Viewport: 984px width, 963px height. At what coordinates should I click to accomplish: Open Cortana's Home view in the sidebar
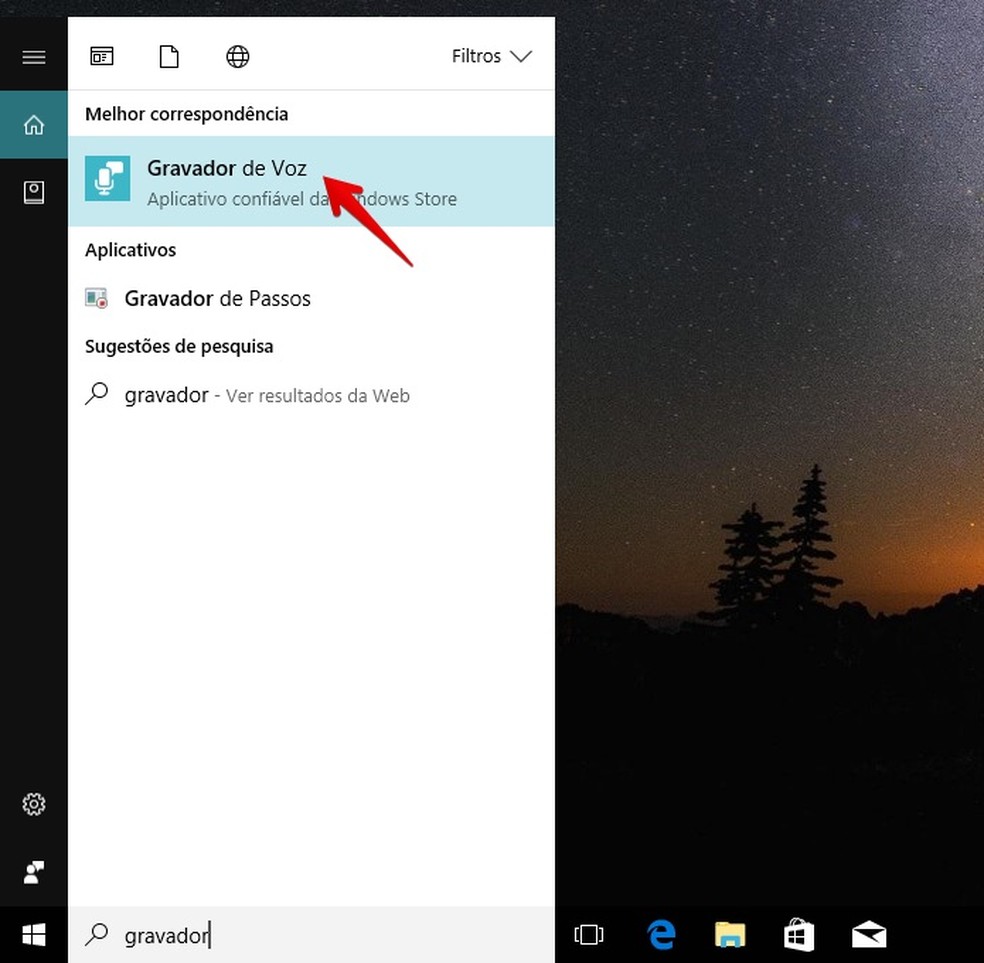click(33, 124)
